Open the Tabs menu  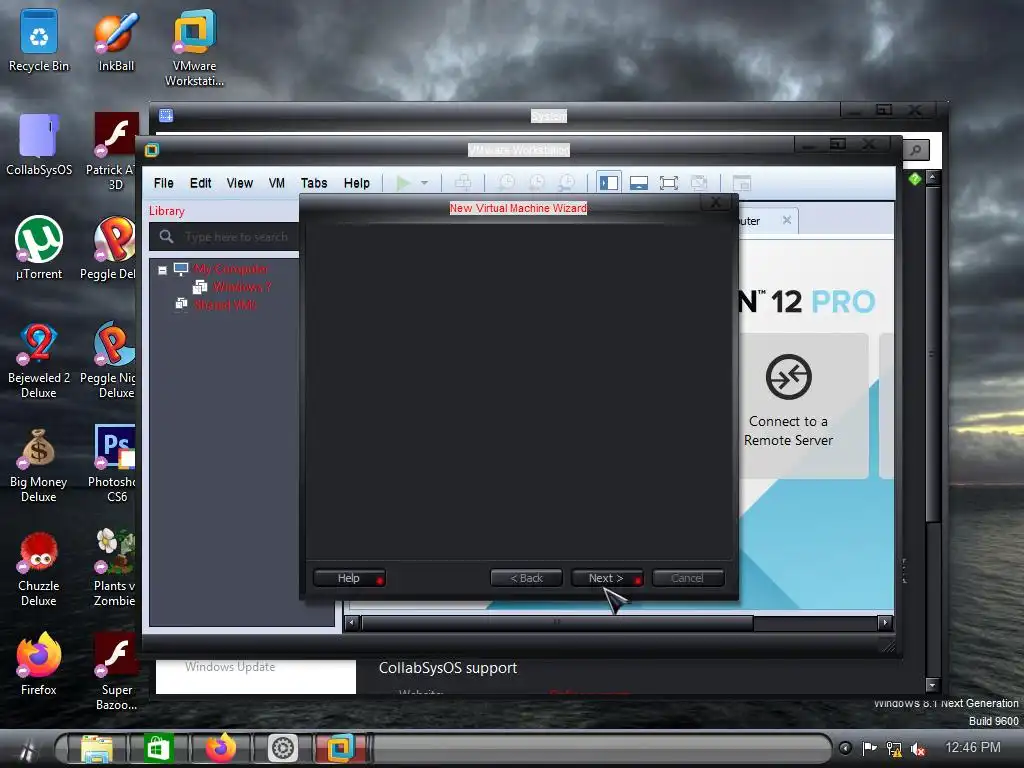click(x=314, y=184)
